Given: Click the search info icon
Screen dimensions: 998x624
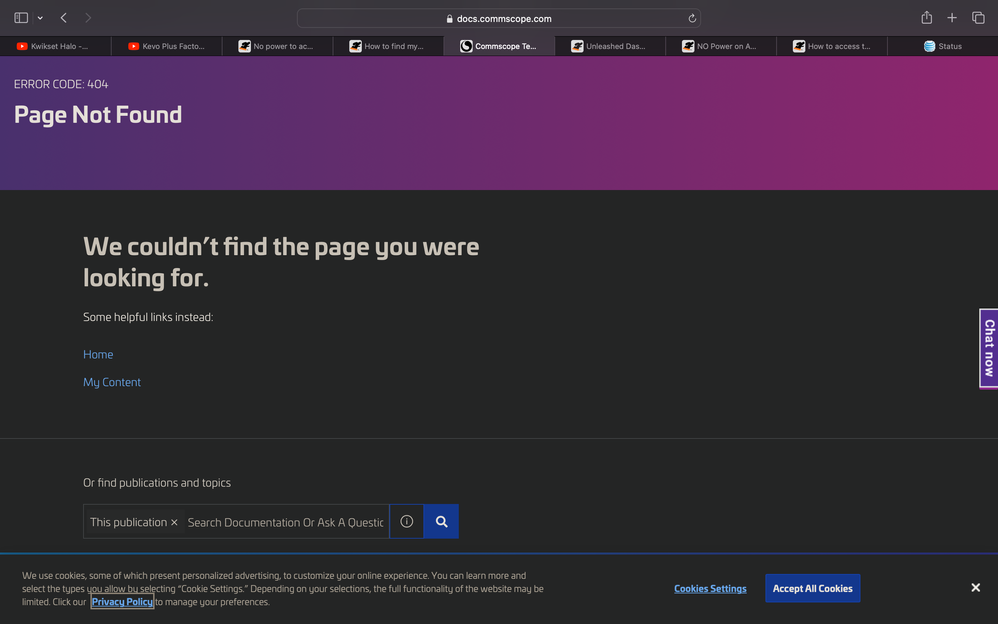Looking at the screenshot, I should tap(406, 522).
